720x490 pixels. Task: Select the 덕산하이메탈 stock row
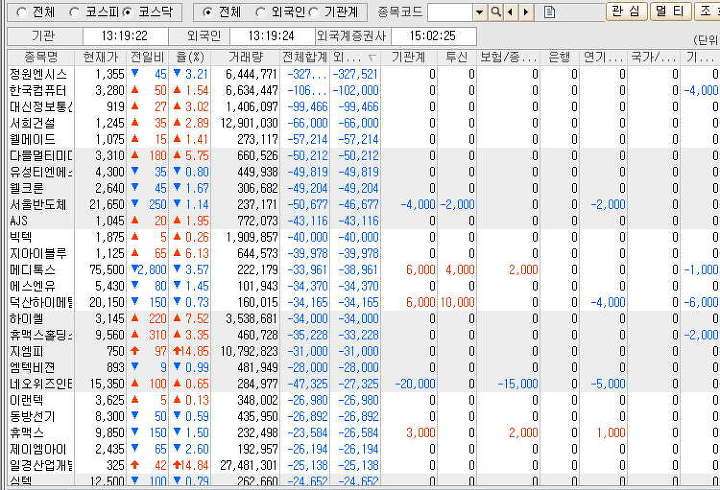coord(364,302)
